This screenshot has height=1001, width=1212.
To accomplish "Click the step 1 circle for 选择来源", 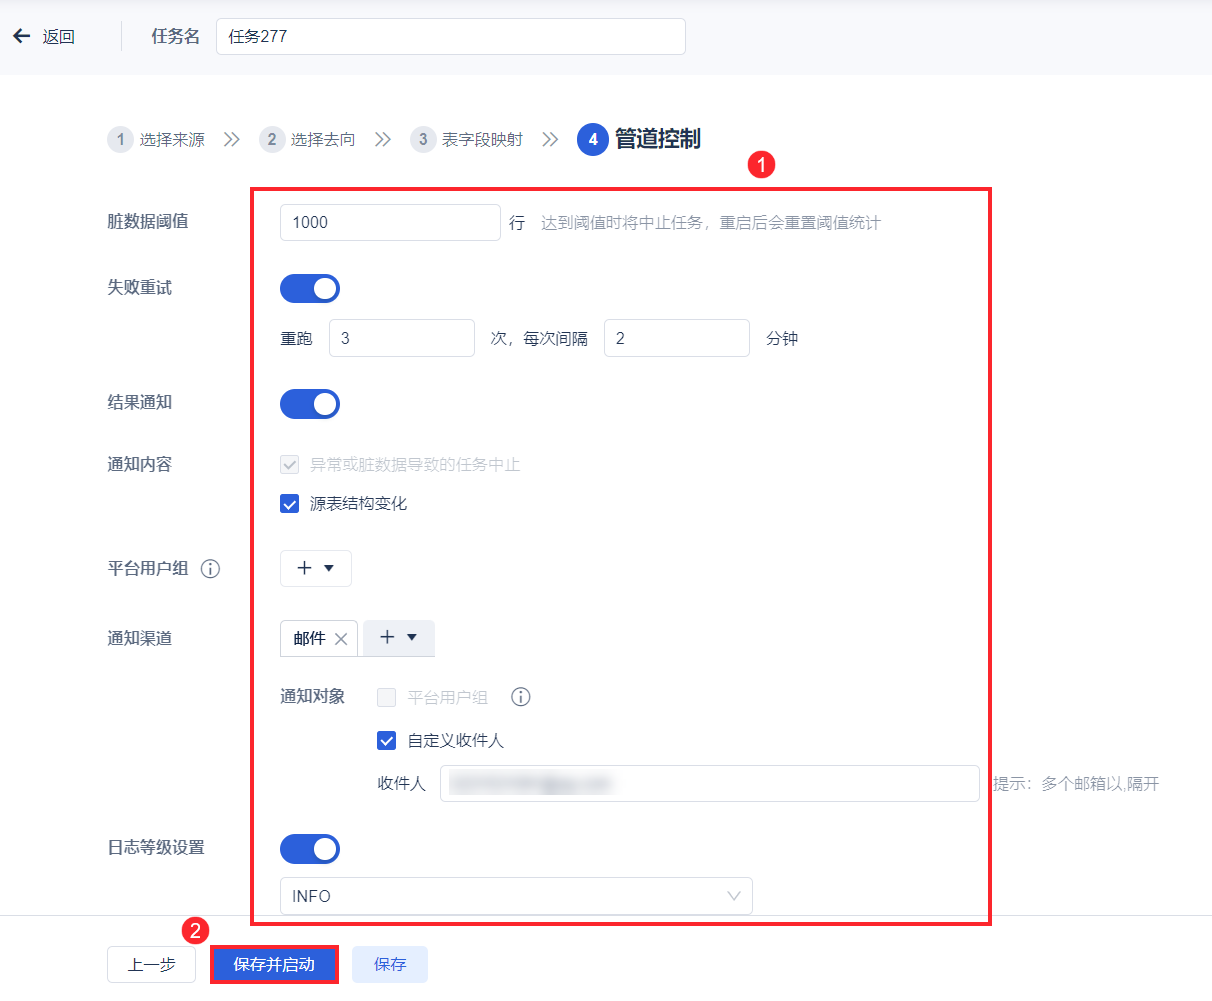I will (x=120, y=139).
